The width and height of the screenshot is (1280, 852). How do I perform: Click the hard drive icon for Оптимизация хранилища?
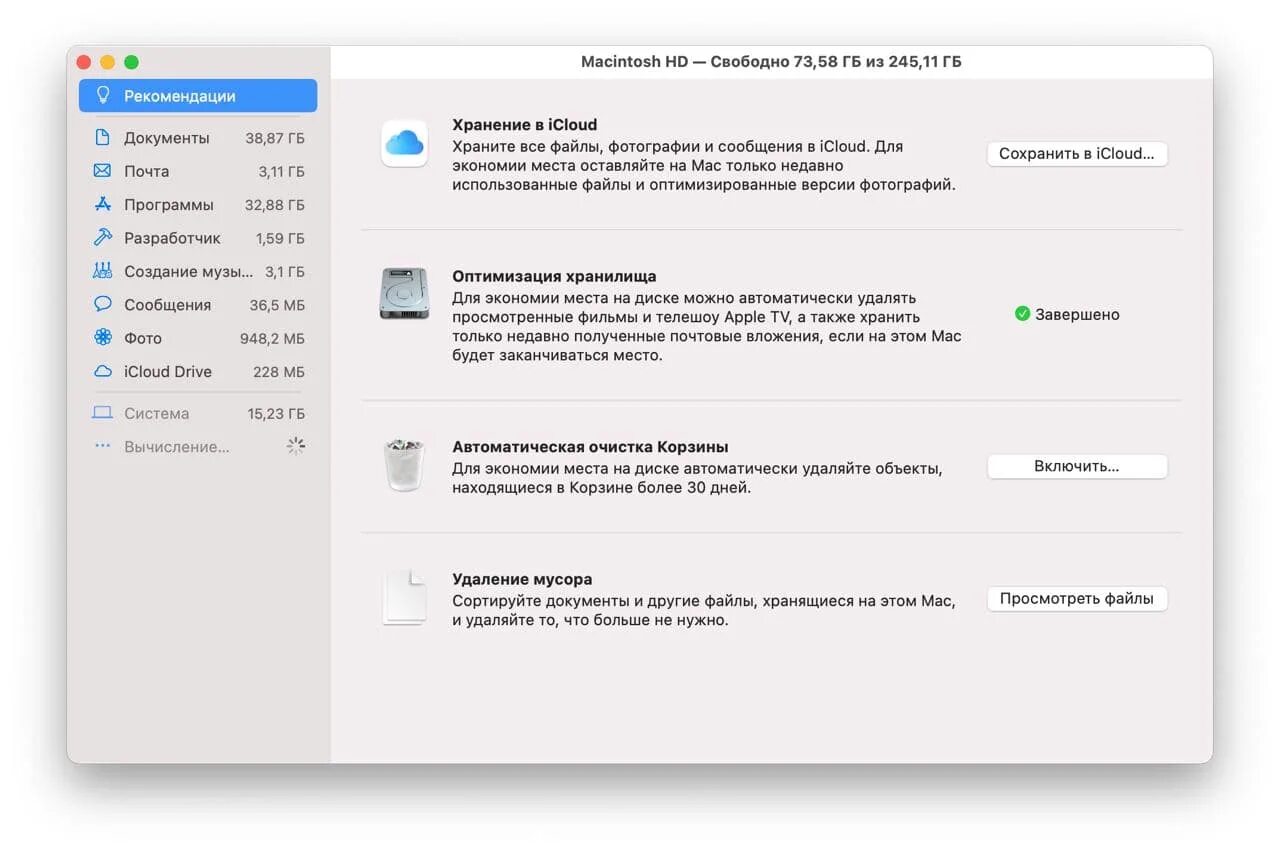[x=404, y=293]
